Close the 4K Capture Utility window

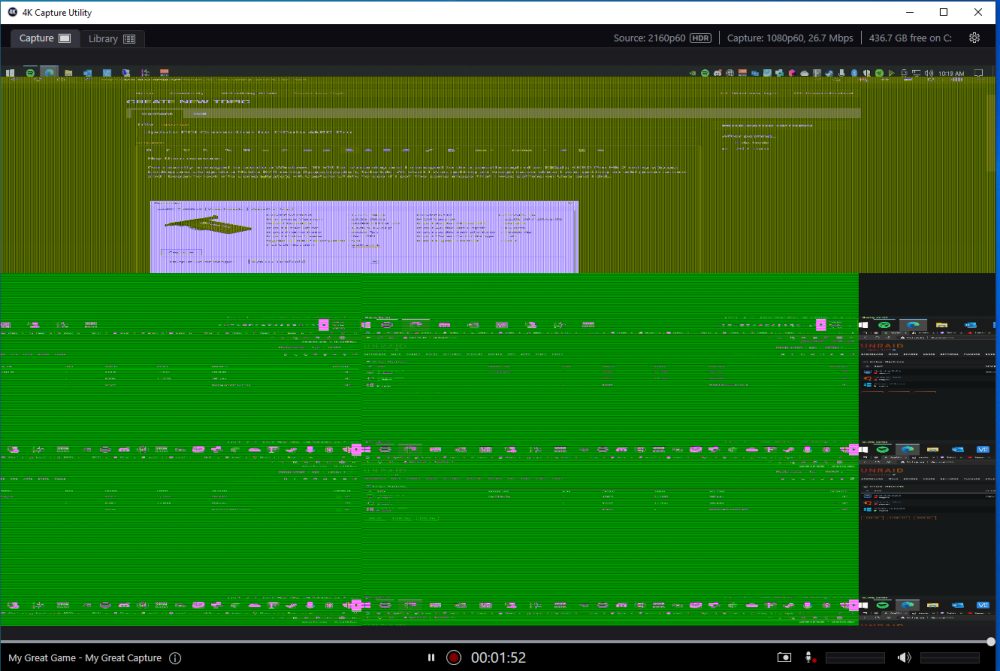coord(978,12)
